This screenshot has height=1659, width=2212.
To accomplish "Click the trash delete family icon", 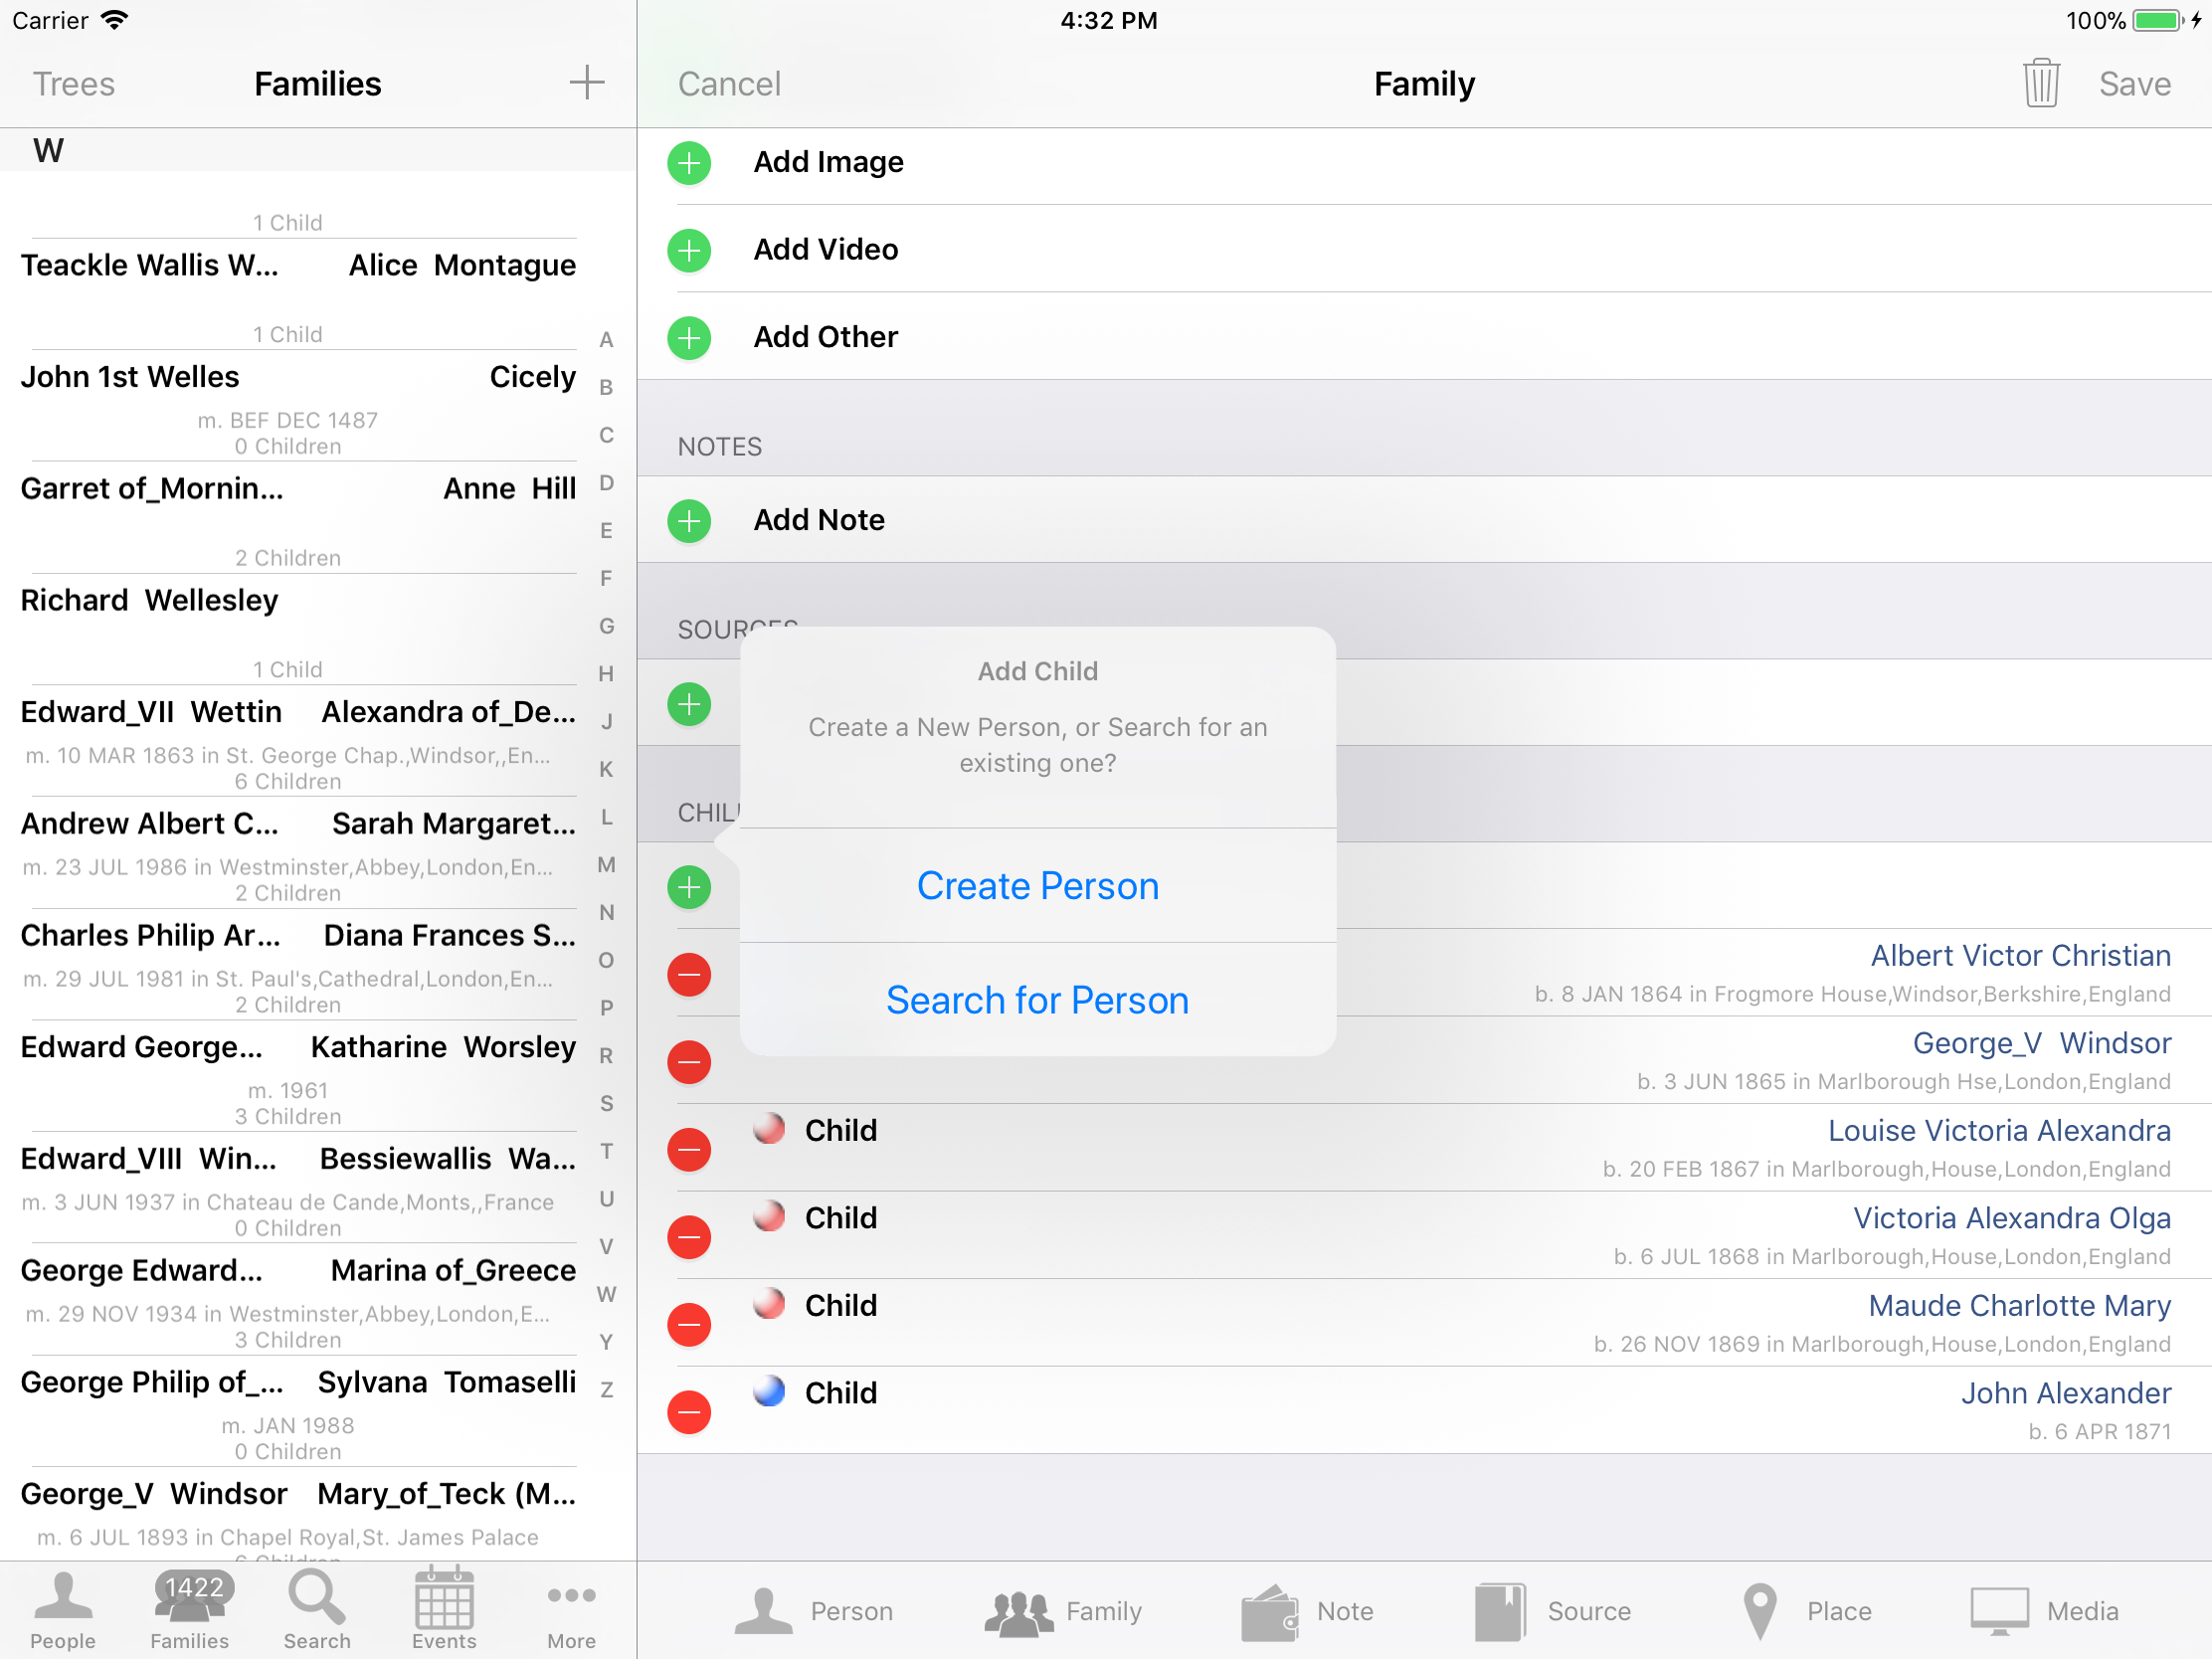I will click(2040, 83).
